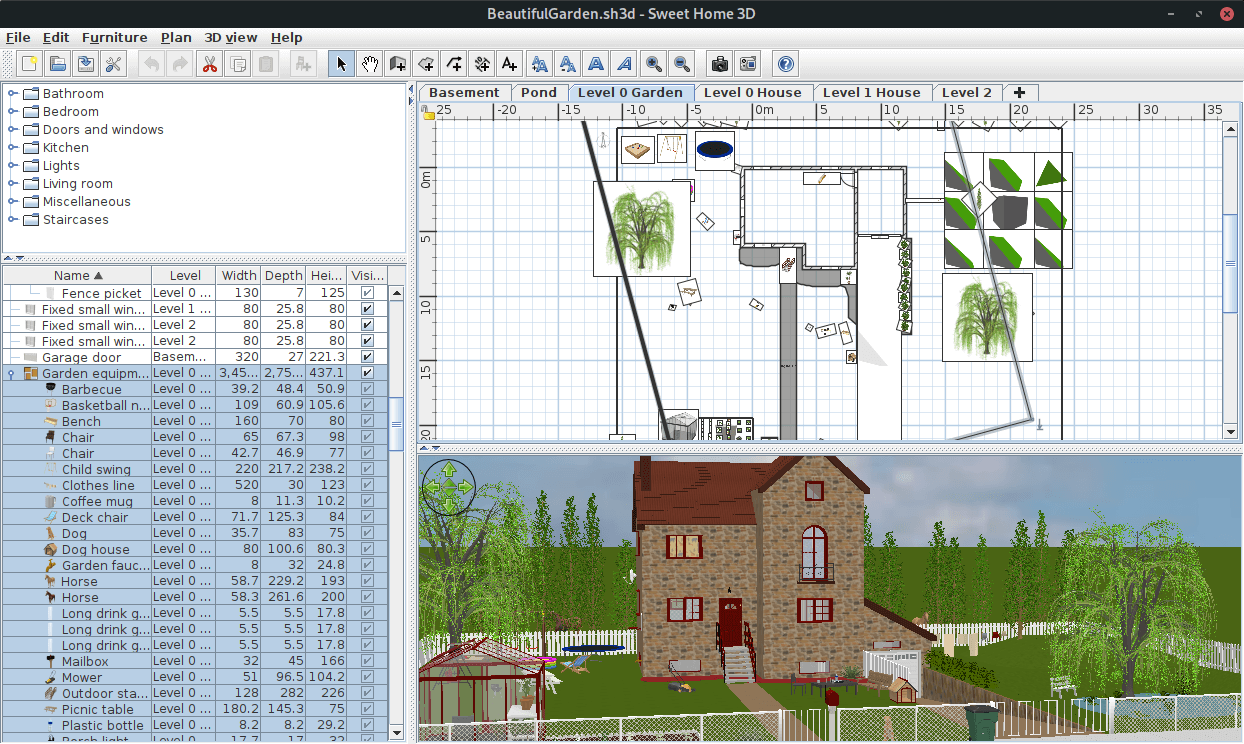1244x744 pixels.
Task: Open the 3D view menu
Action: 231,37
